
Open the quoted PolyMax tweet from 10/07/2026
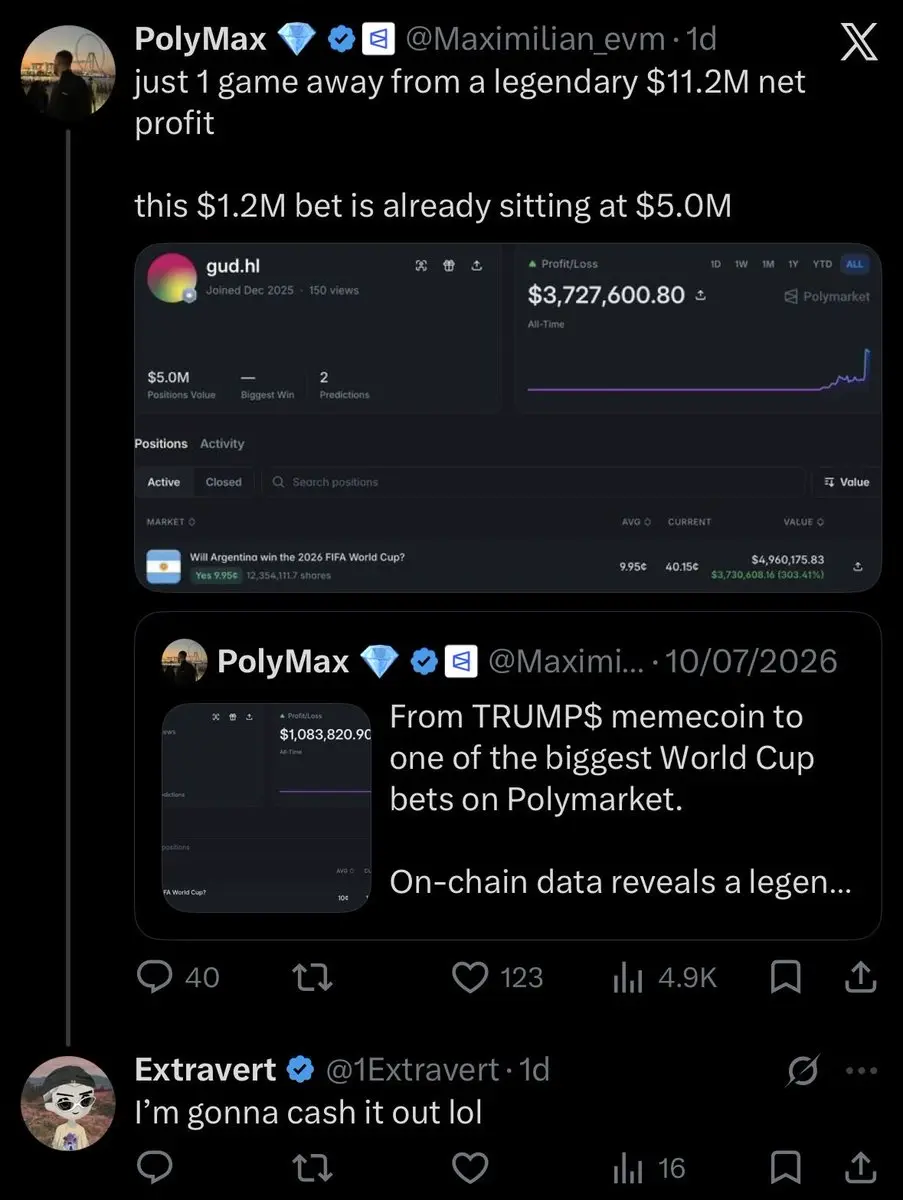tap(508, 775)
